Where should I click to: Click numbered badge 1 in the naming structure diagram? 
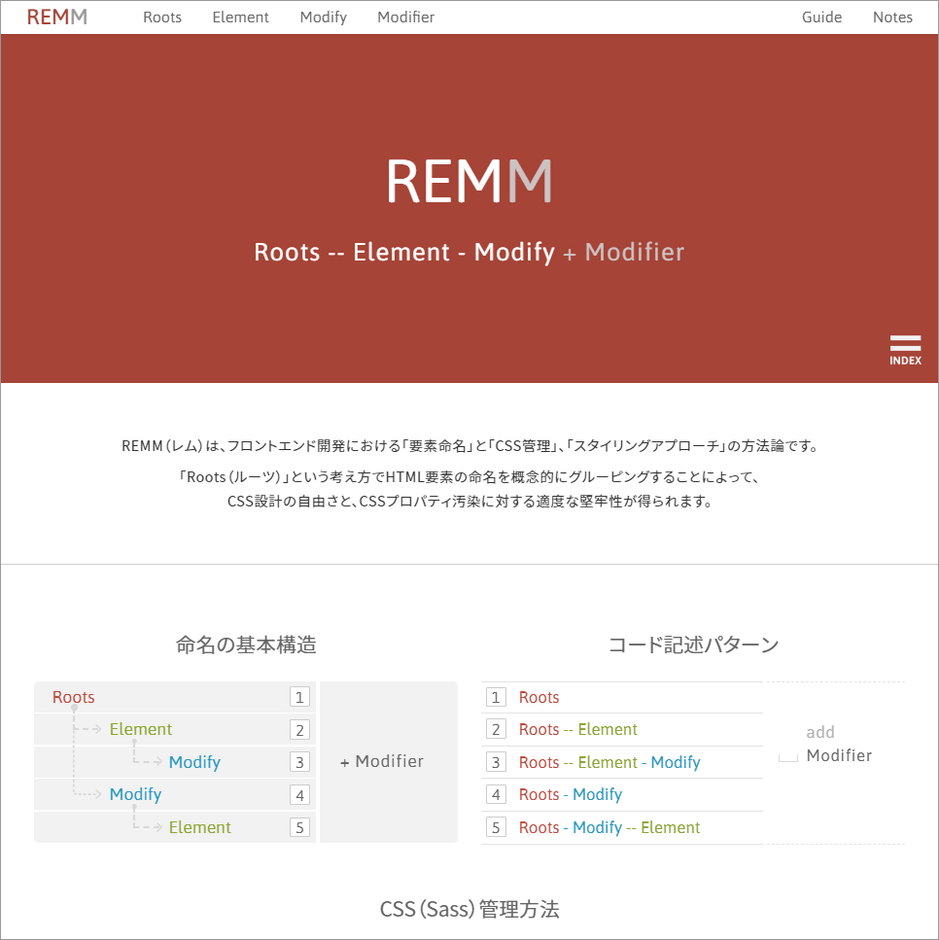pyautogui.click(x=299, y=697)
